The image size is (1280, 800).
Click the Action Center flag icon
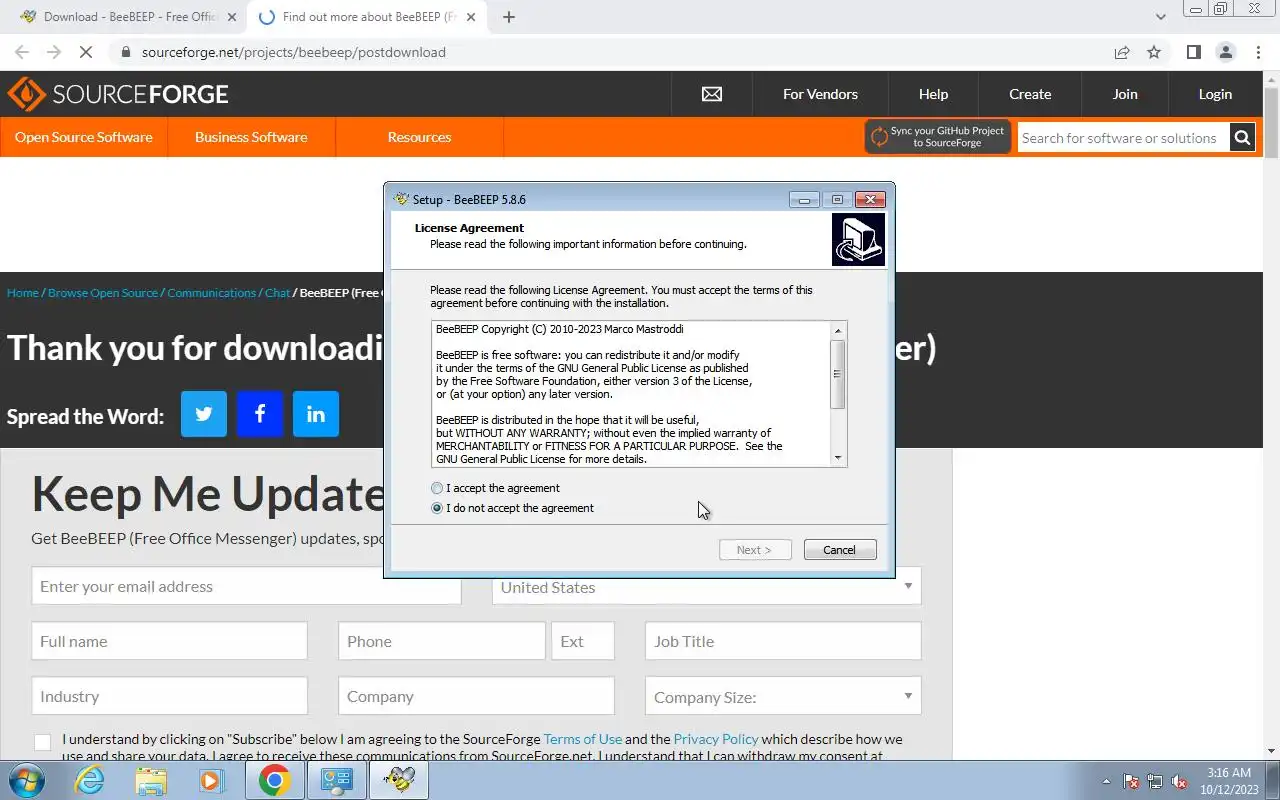1132,781
